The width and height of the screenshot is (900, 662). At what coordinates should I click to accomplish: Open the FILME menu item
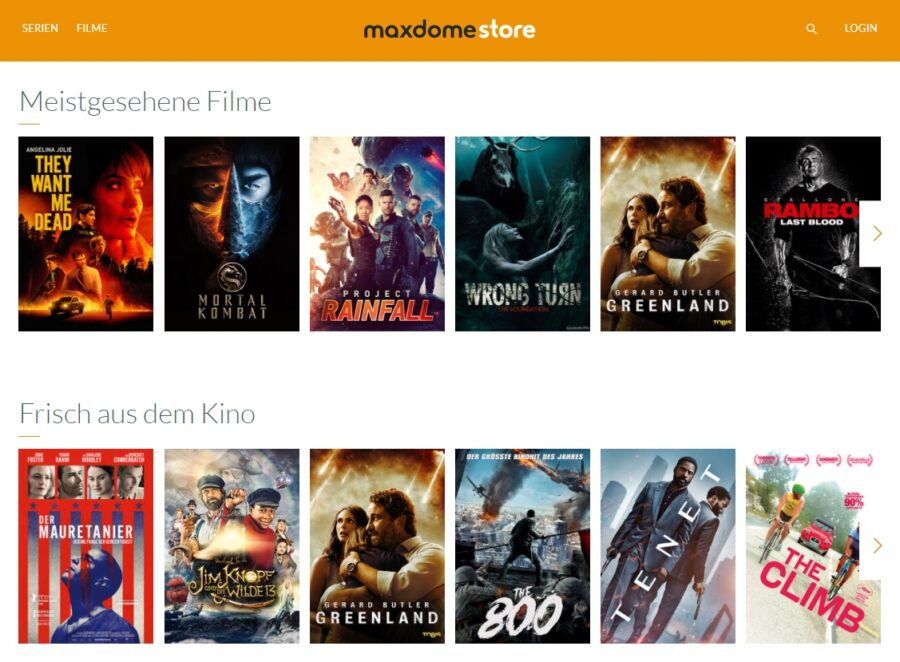[x=91, y=28]
